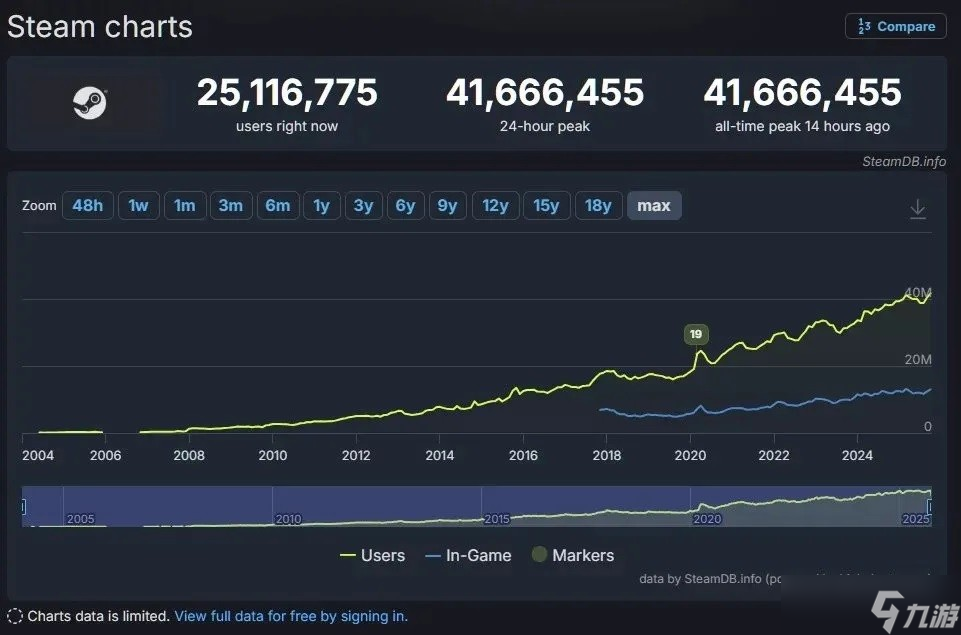Choose the 18y zoom range

598,206
